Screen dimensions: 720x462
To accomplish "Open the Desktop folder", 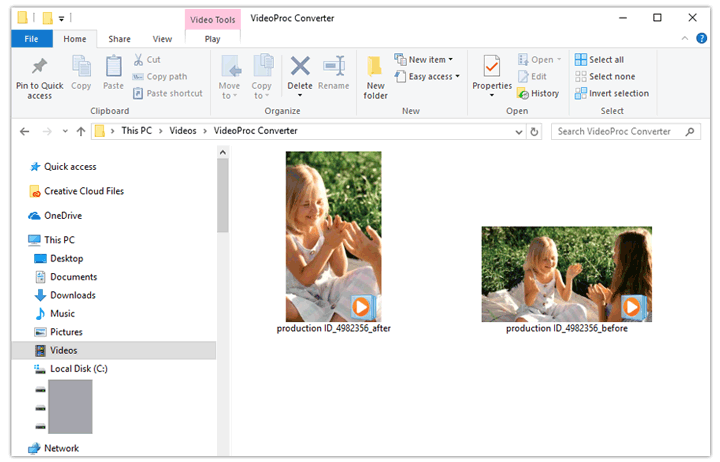I will tap(59, 259).
